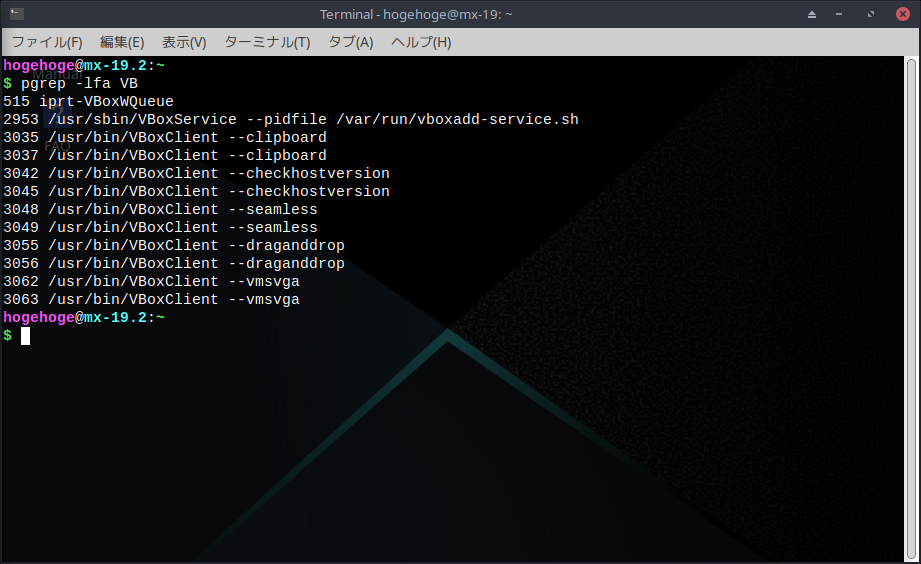Viewport: 921px width, 564px height.
Task: Click the terminal icon in the title bar
Action: pos(17,14)
